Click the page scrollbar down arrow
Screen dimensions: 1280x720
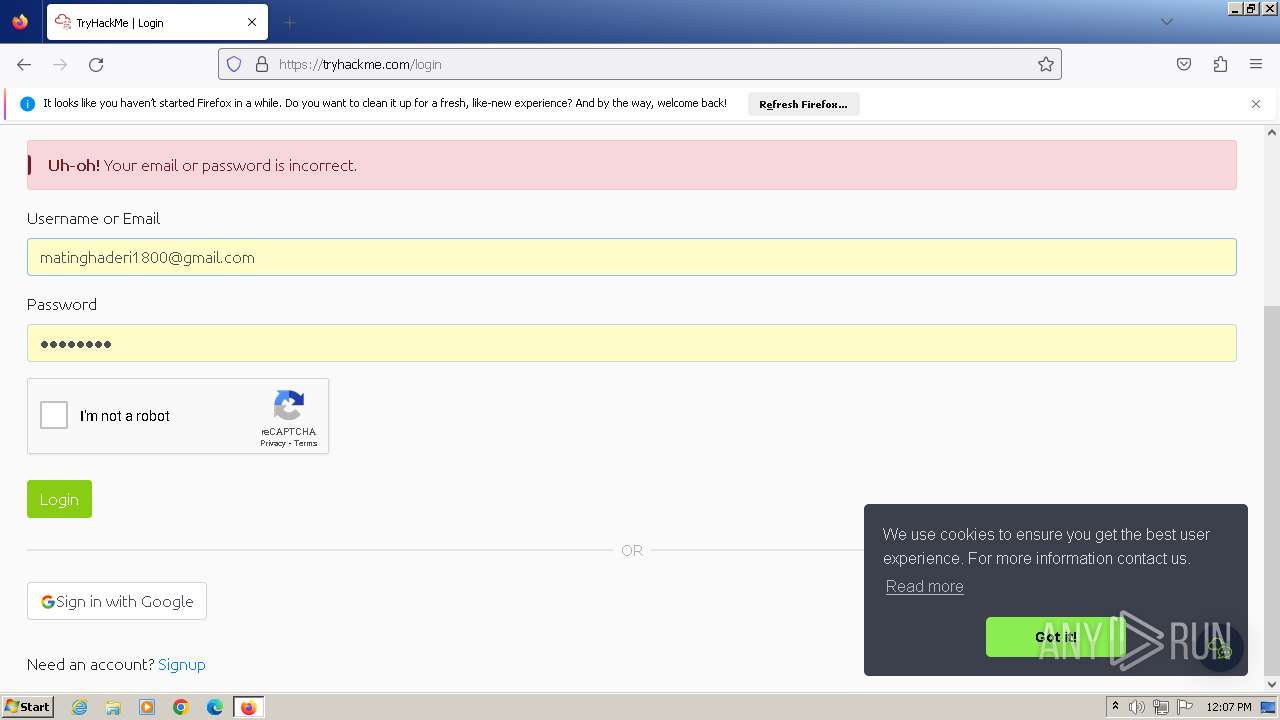[x=1272, y=685]
